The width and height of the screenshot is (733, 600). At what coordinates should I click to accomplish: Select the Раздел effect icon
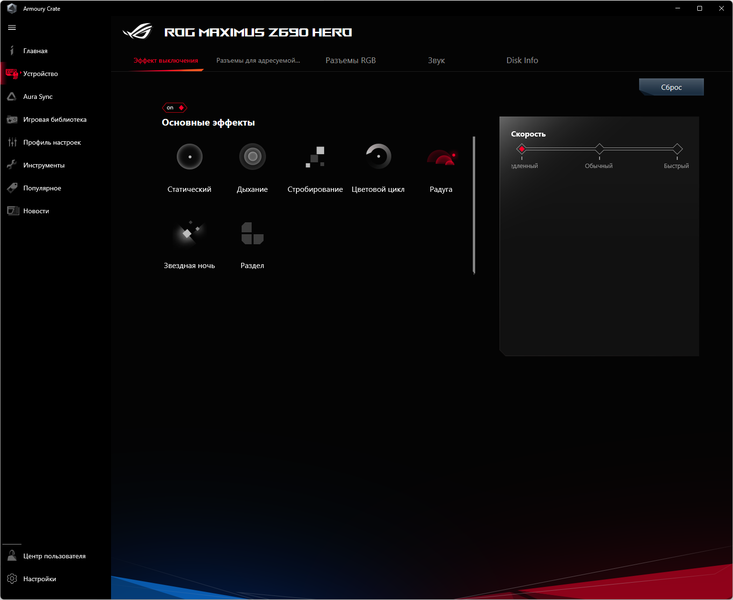pos(252,233)
